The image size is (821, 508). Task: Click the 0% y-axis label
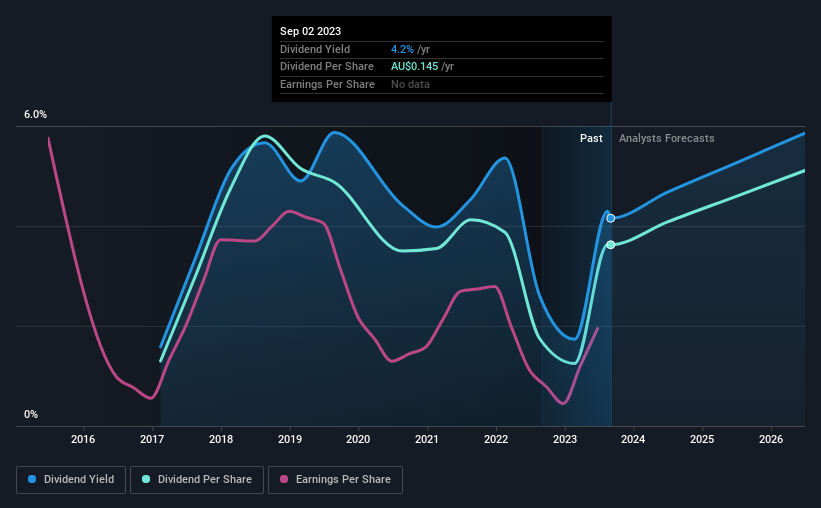tap(31, 414)
